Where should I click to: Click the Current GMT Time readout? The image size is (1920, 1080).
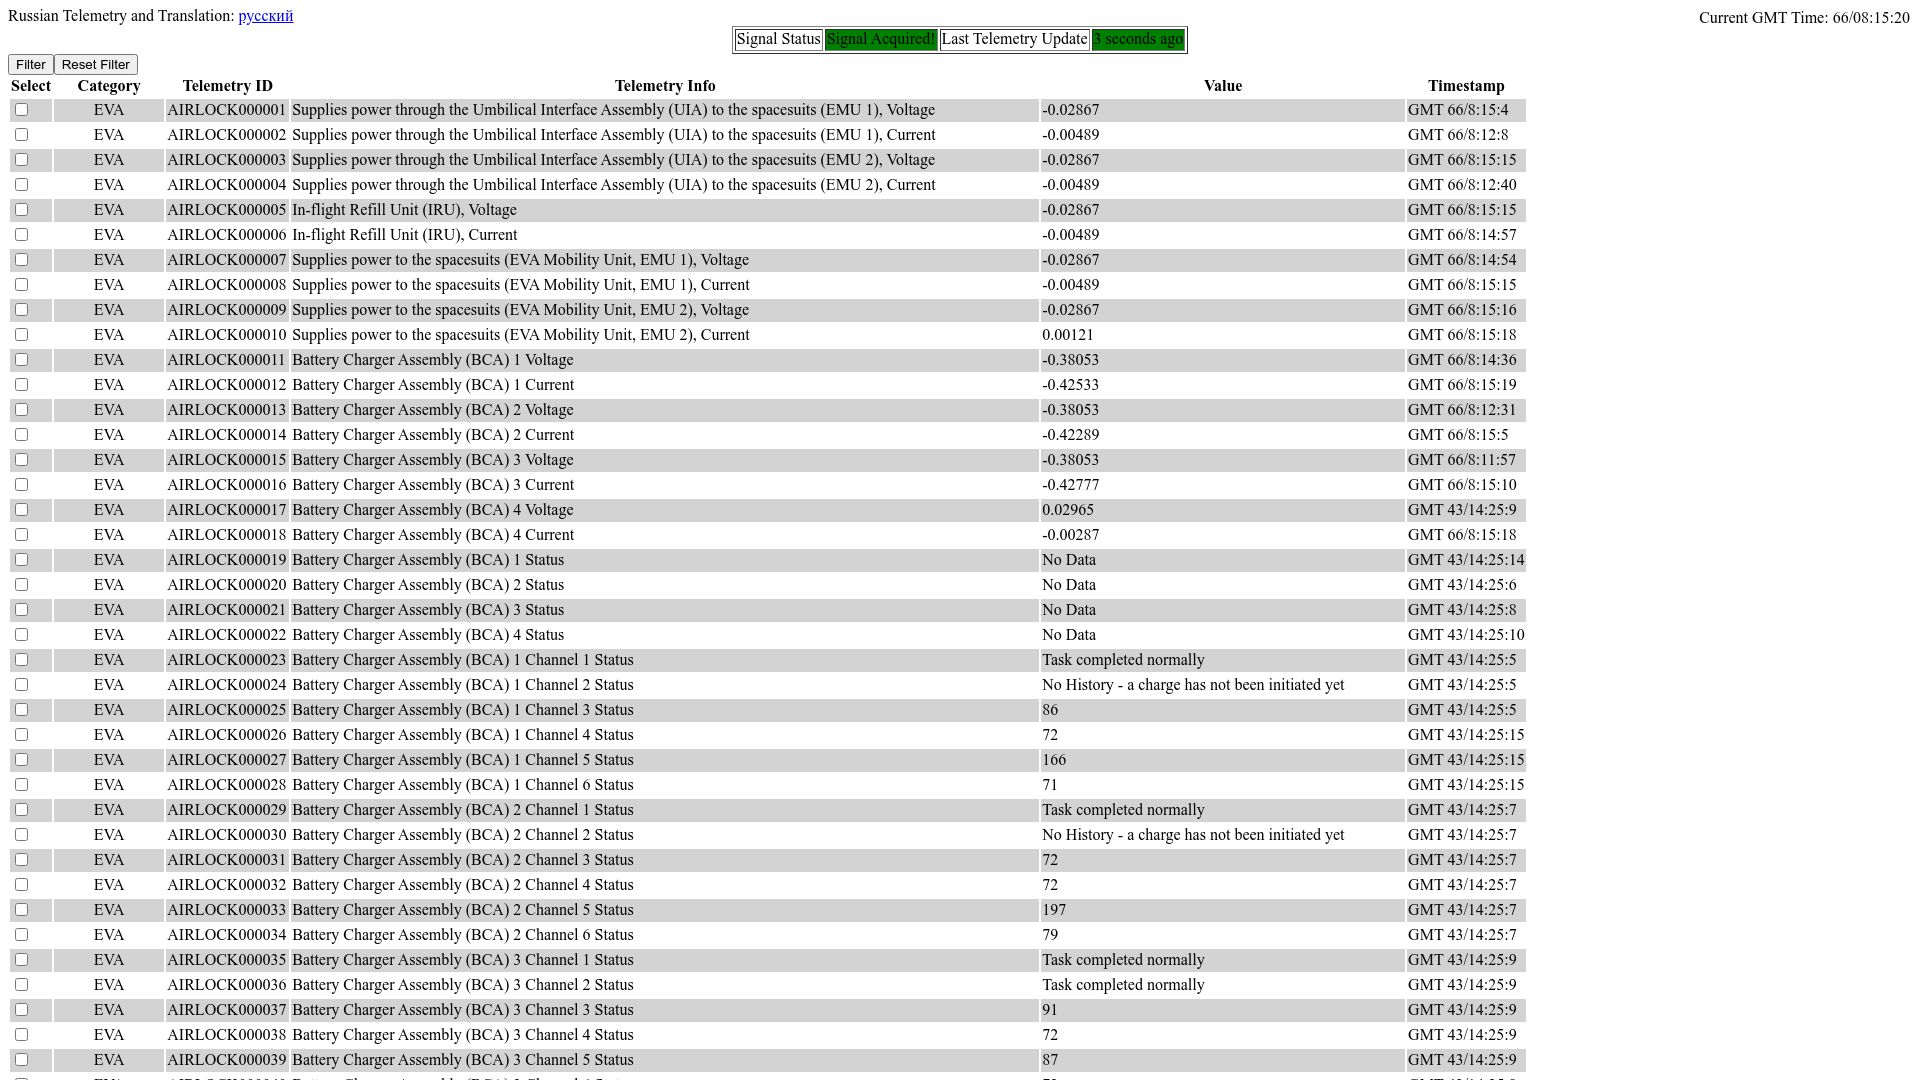pyautogui.click(x=1804, y=17)
